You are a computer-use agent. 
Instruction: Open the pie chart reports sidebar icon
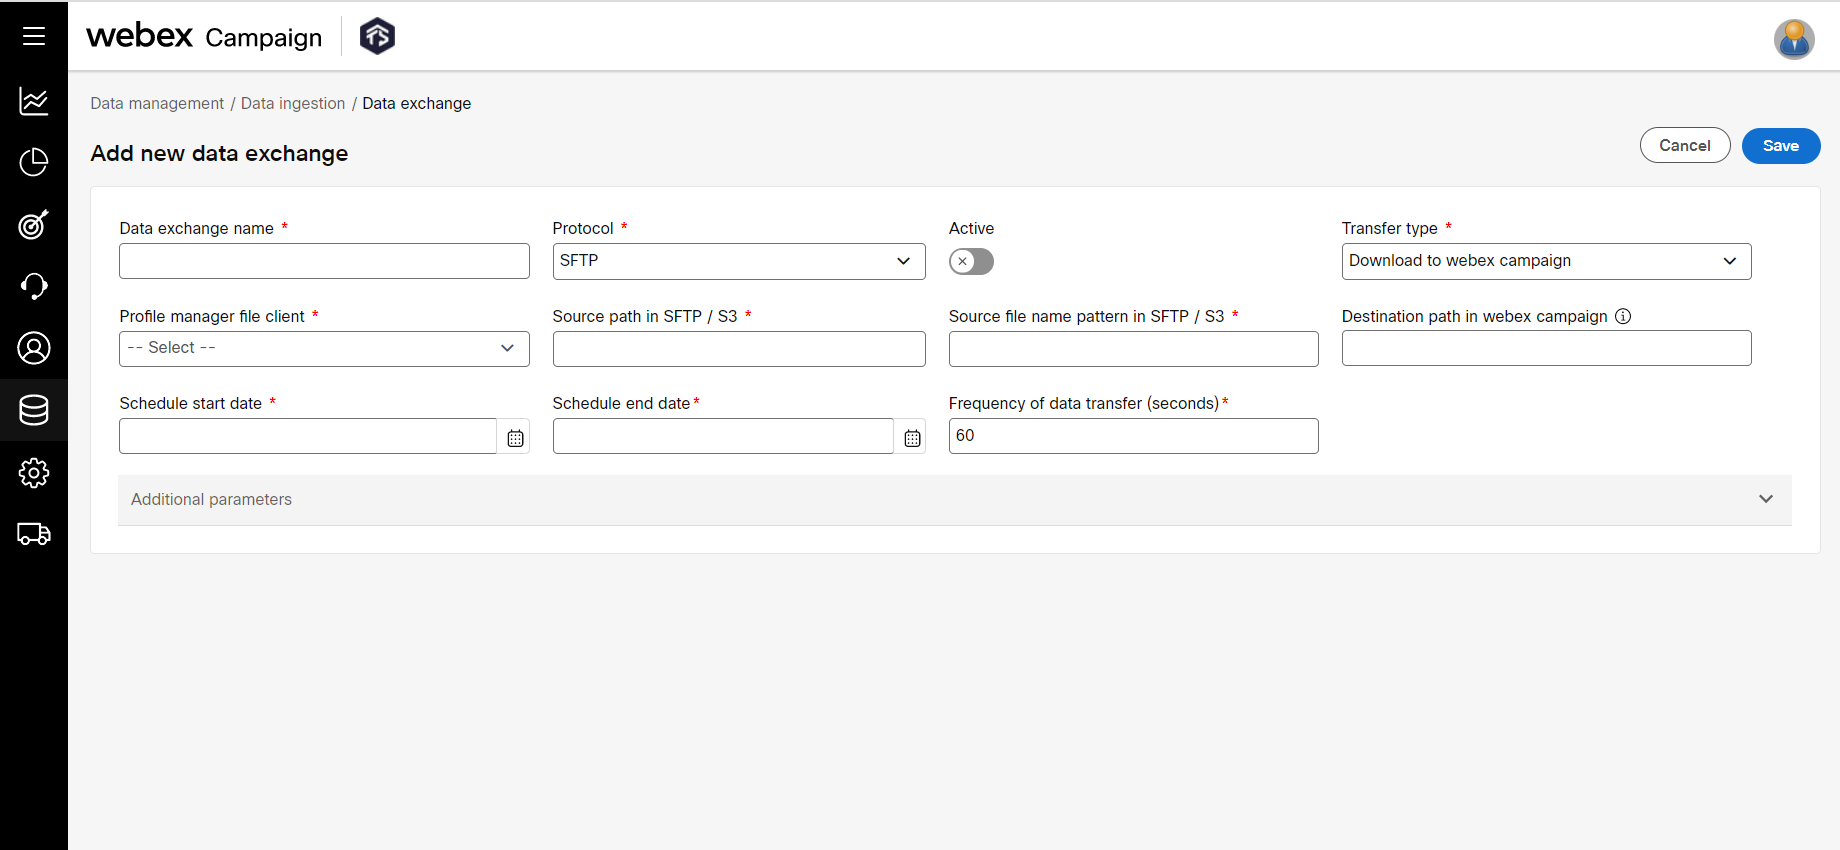34,162
